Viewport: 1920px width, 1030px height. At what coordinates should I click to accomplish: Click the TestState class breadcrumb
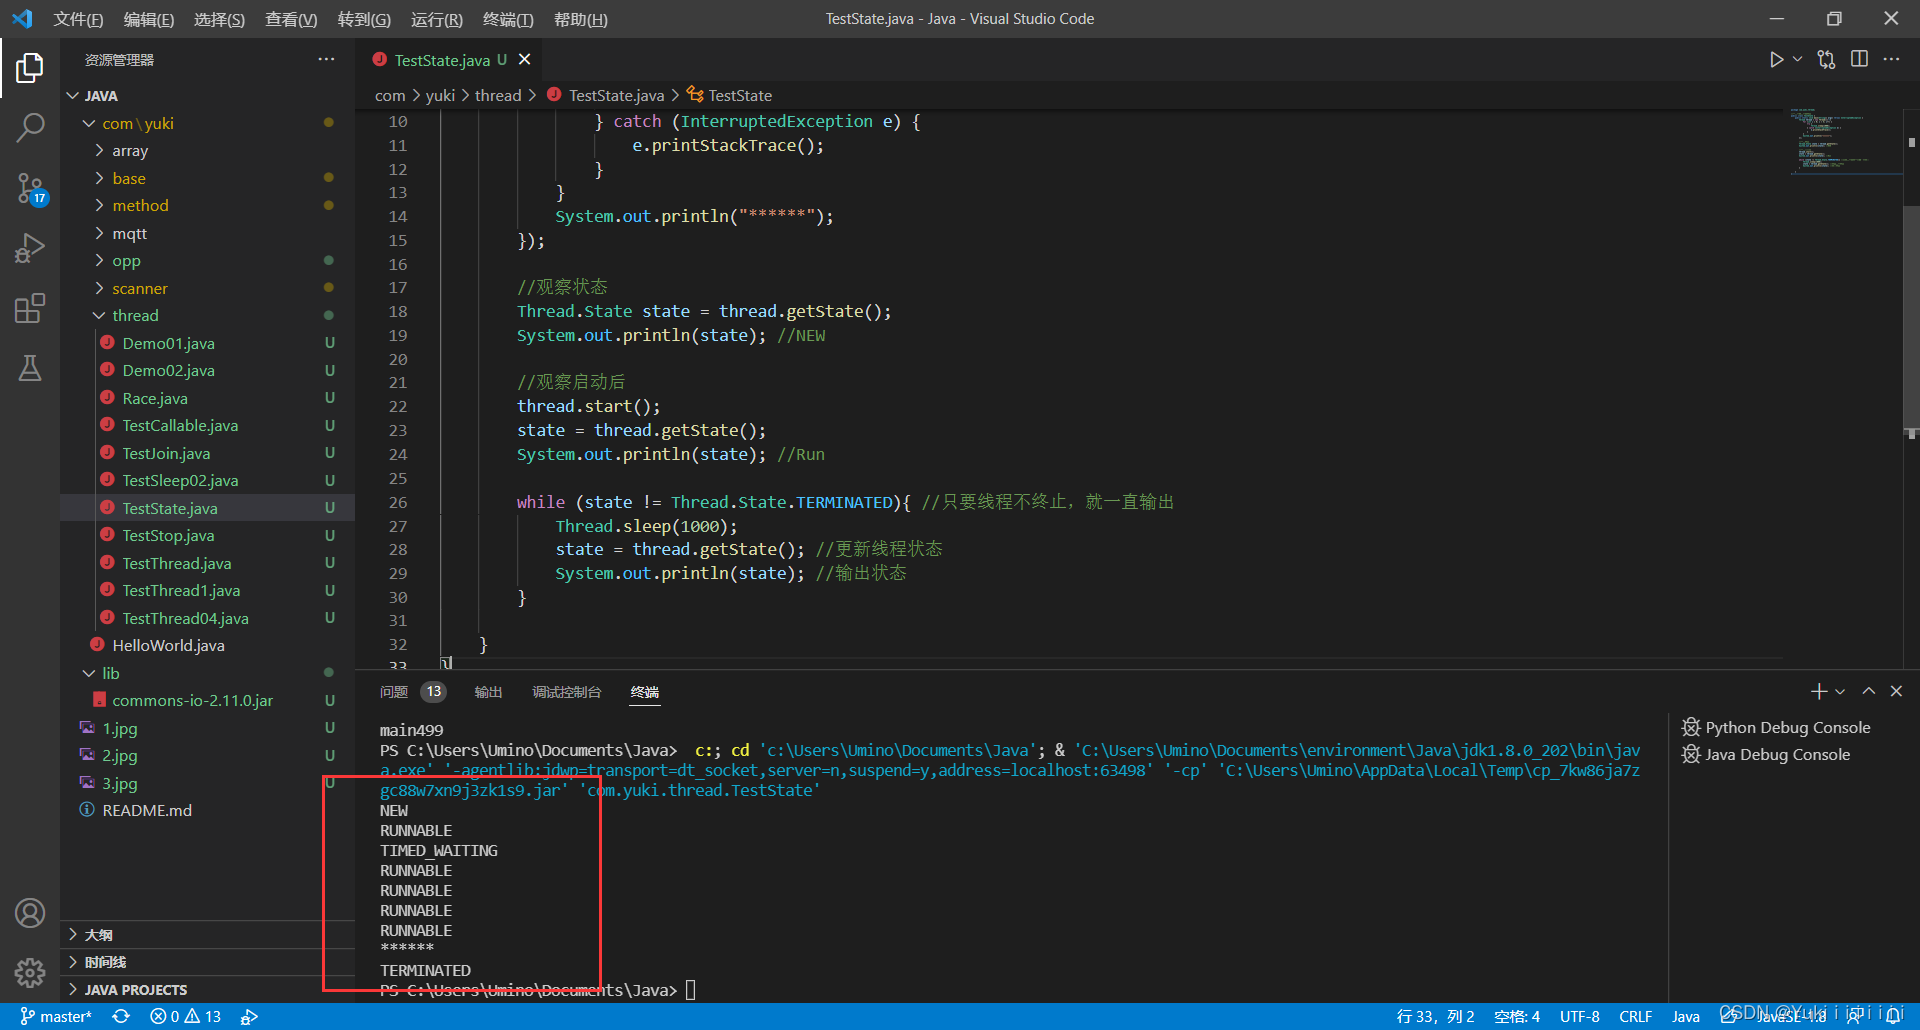pyautogui.click(x=729, y=95)
